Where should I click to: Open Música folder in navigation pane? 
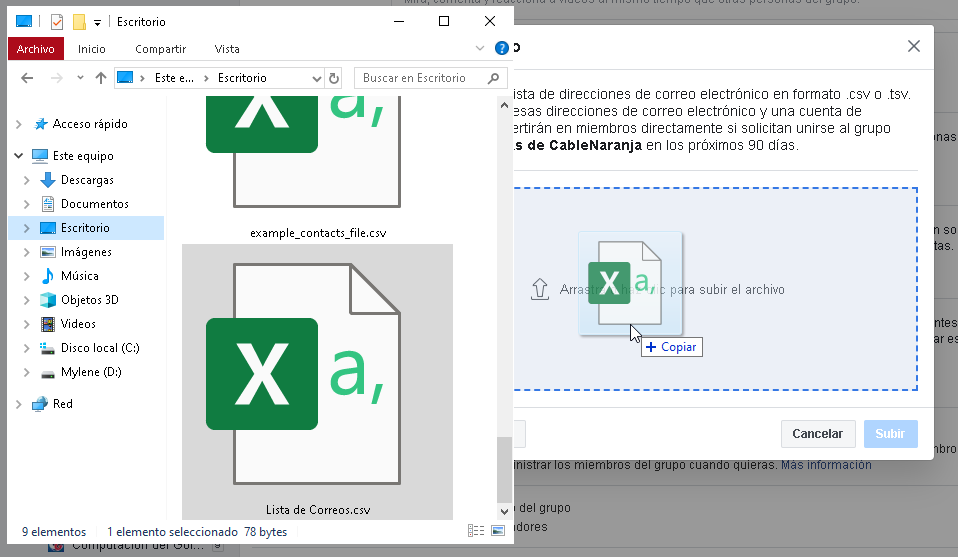tap(79, 276)
